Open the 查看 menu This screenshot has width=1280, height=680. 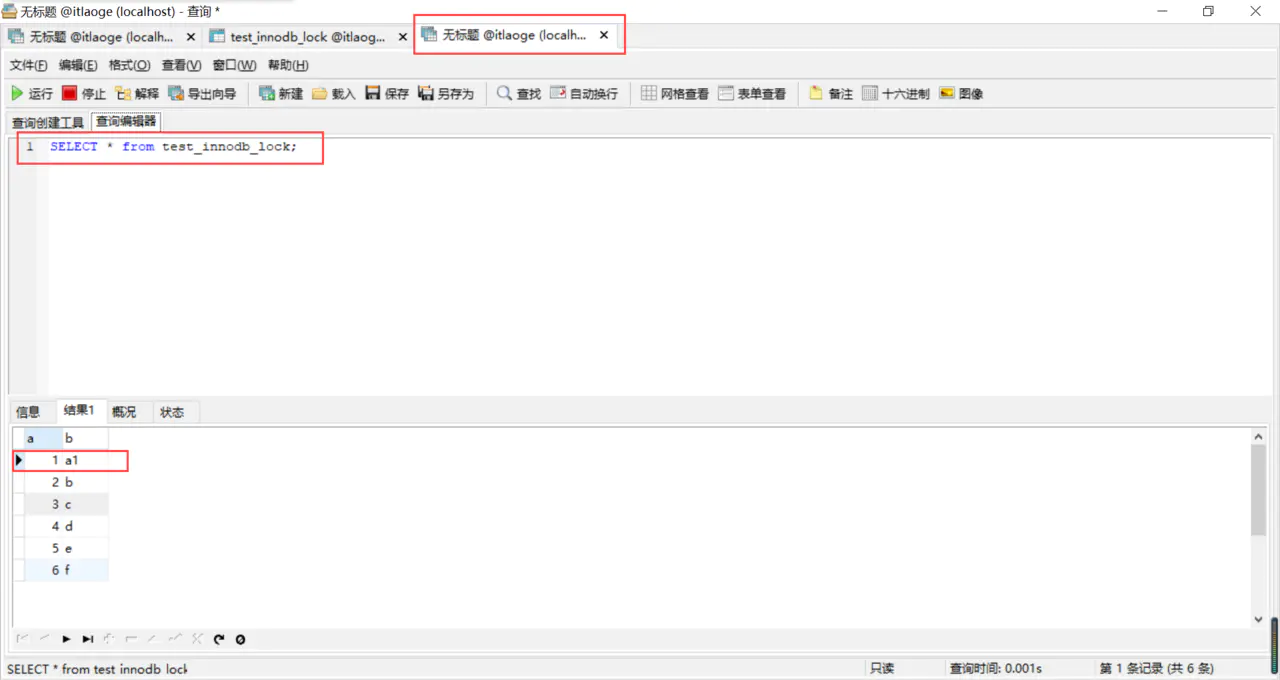182,65
